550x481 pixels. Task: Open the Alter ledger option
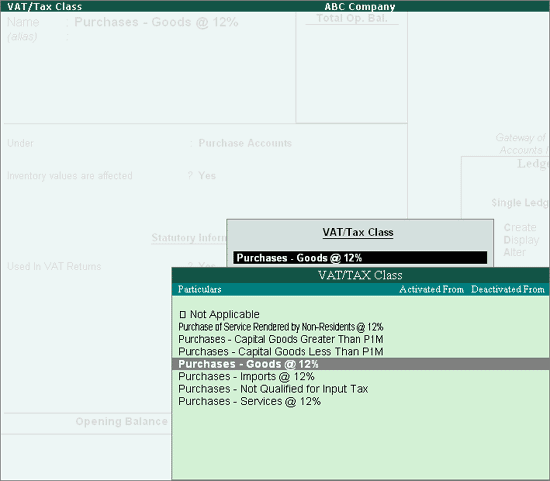(x=515, y=252)
